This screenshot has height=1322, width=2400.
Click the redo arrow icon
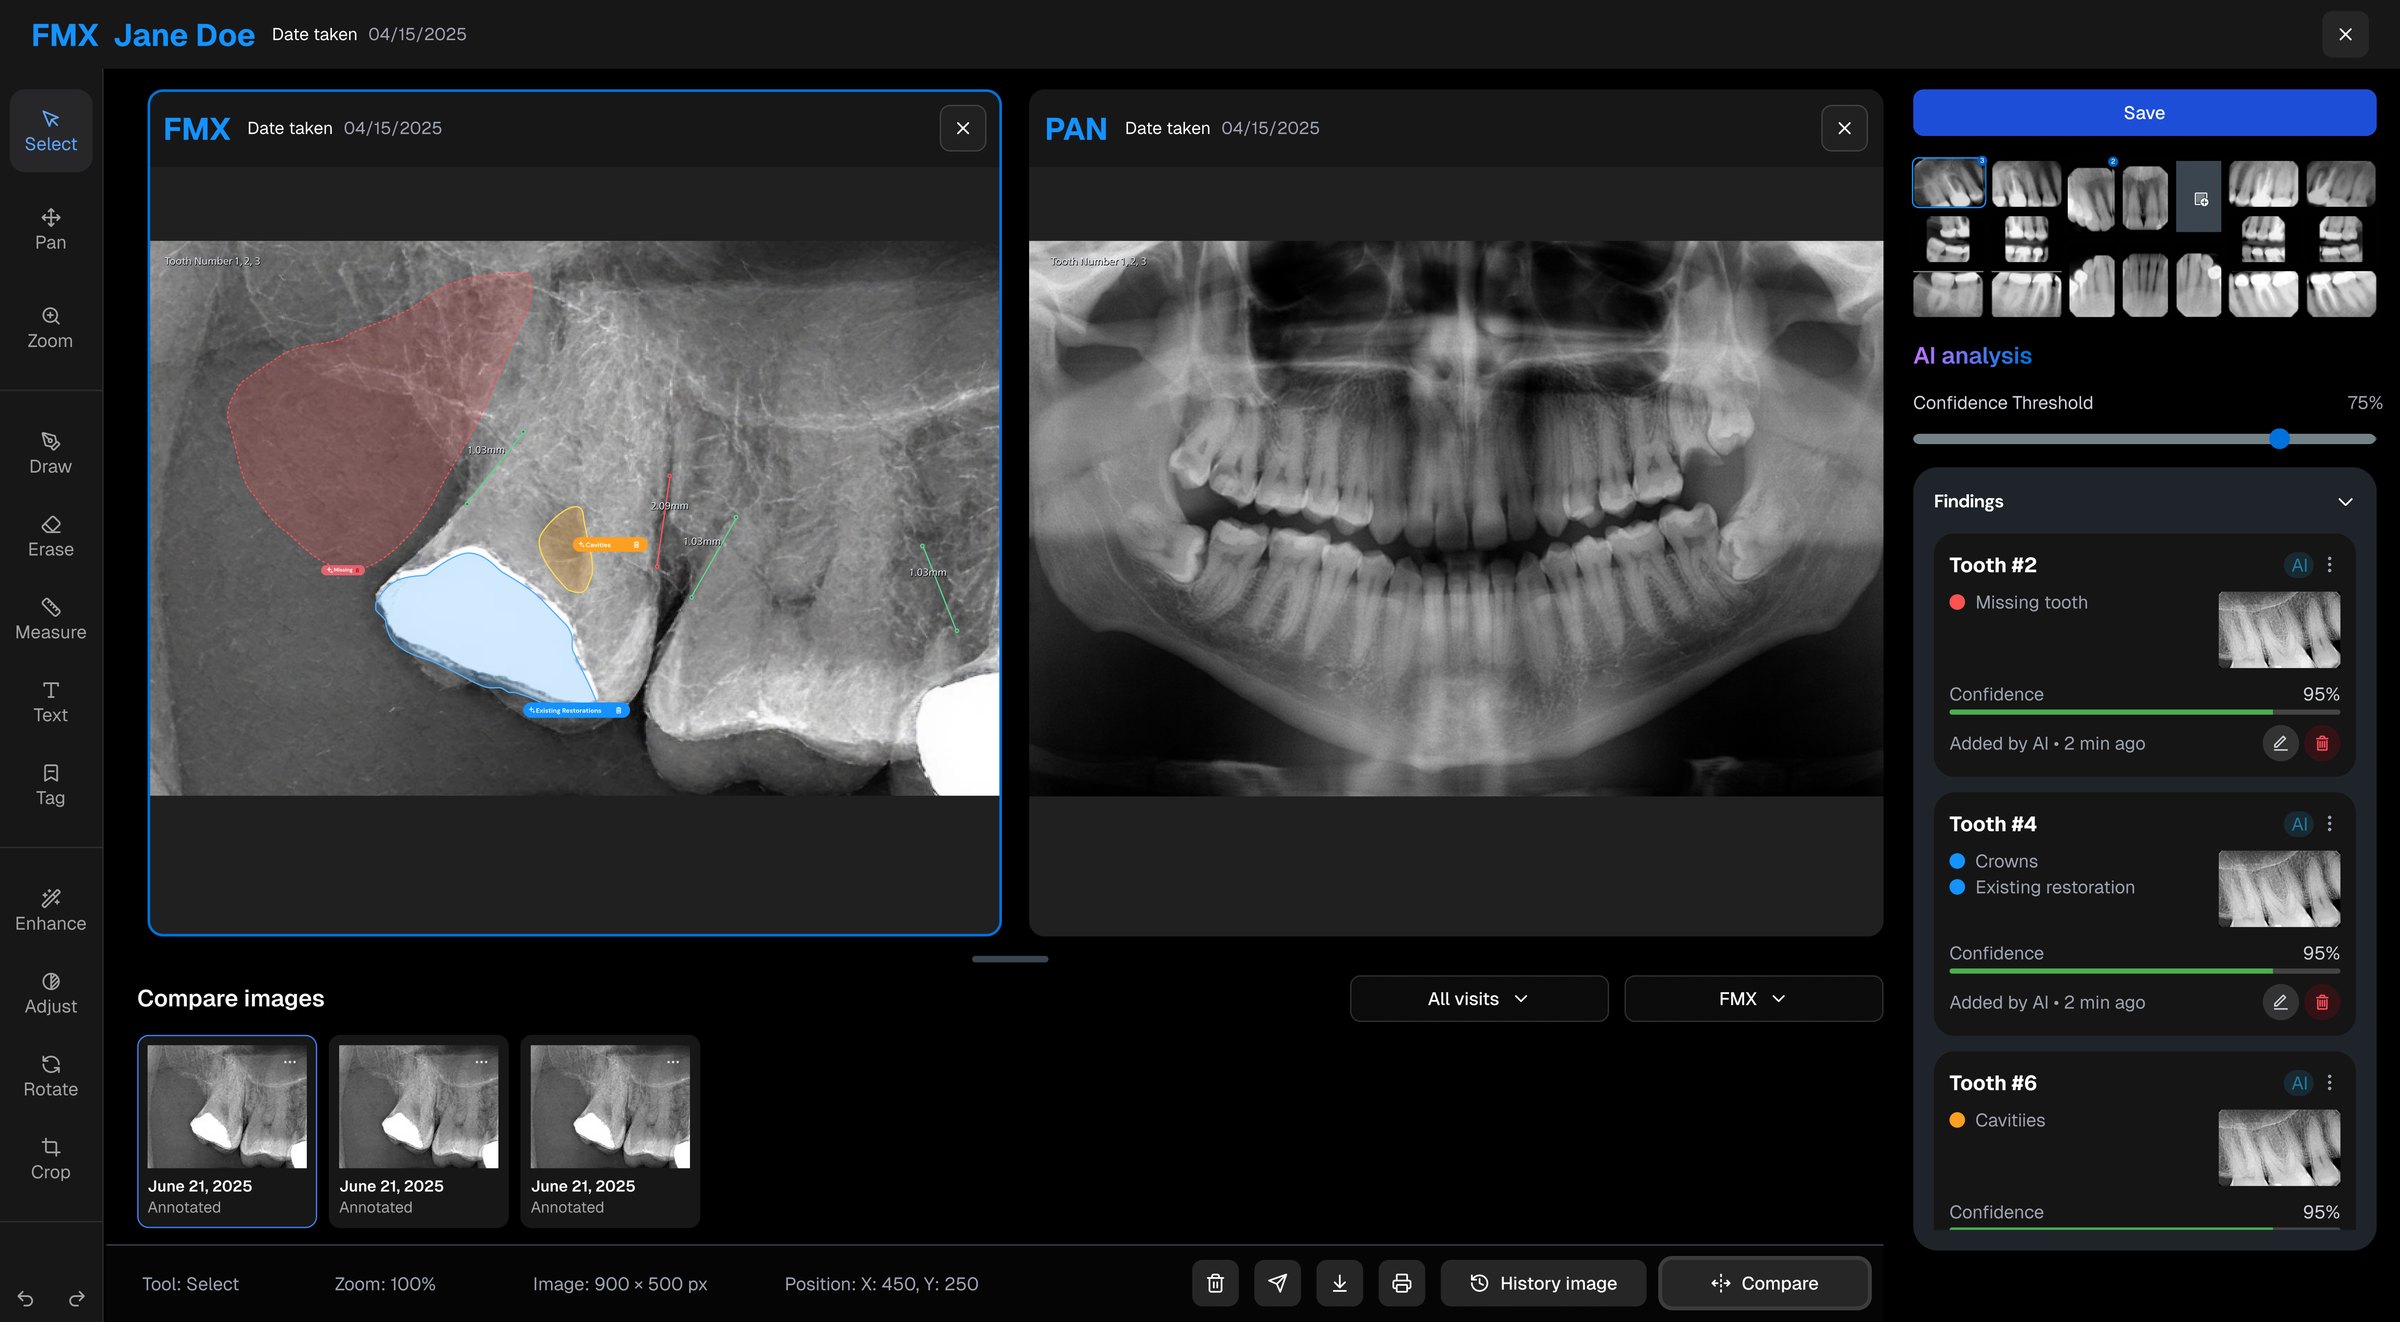pos(76,1298)
